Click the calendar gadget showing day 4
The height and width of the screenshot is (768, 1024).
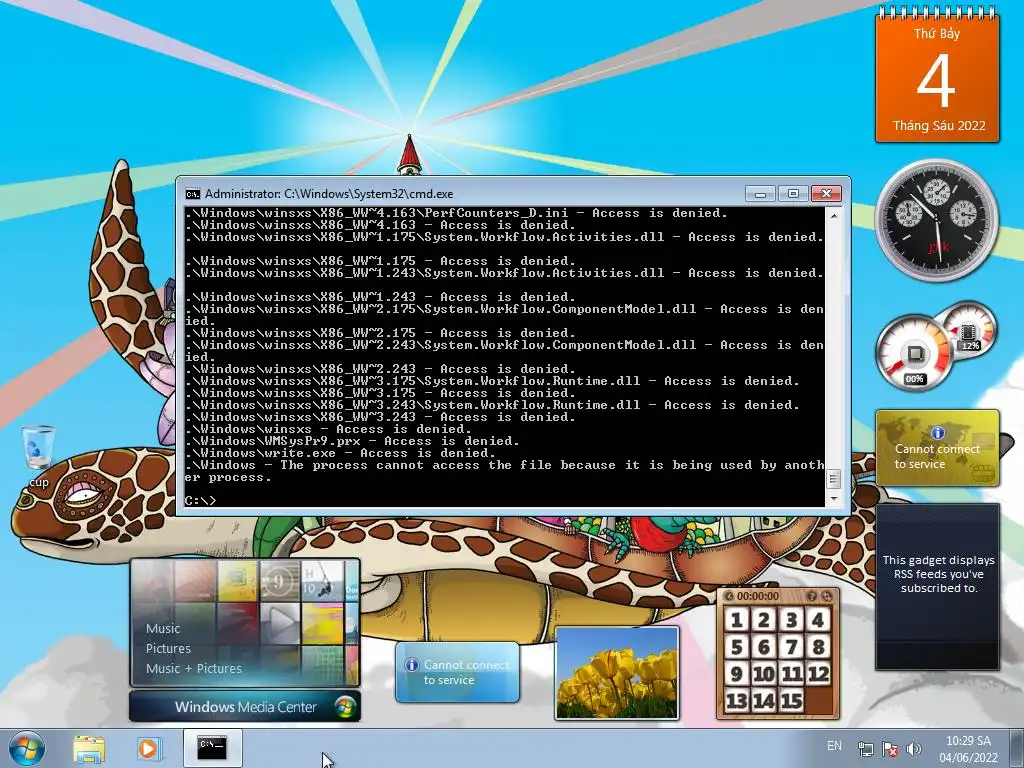[937, 78]
